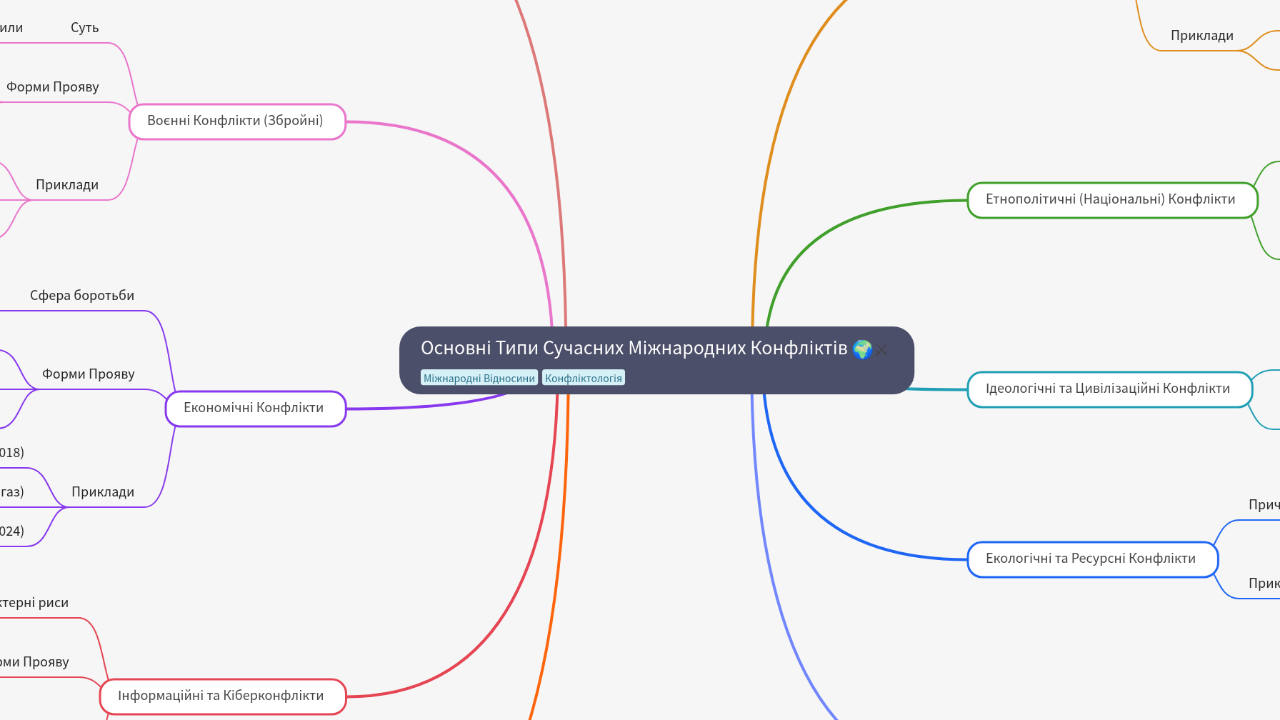This screenshot has width=1280, height=720.
Task: Select the 'Екологічні та Ресурсні Конфлікти' node
Action: (x=1092, y=559)
